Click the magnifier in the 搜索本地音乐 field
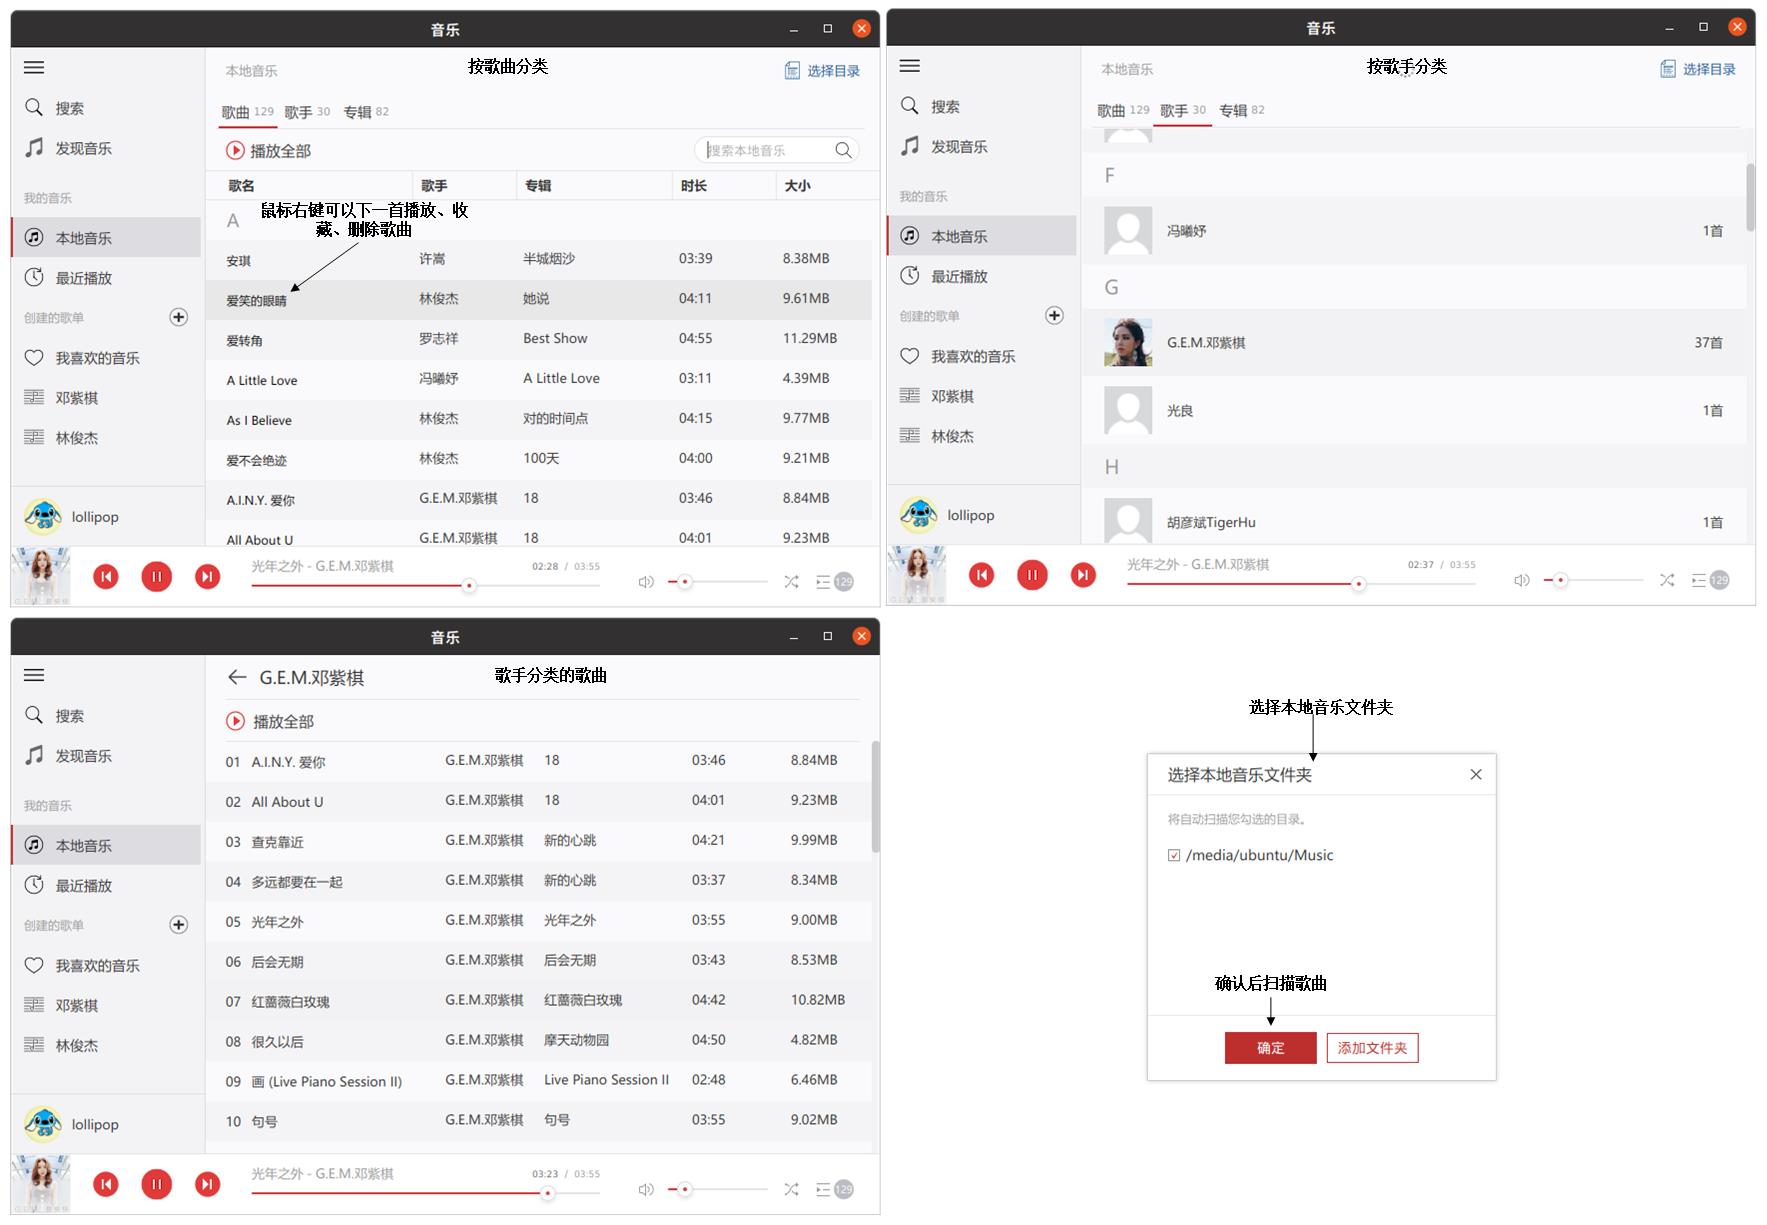The width and height of the screenshot is (1767, 1225). tap(844, 150)
